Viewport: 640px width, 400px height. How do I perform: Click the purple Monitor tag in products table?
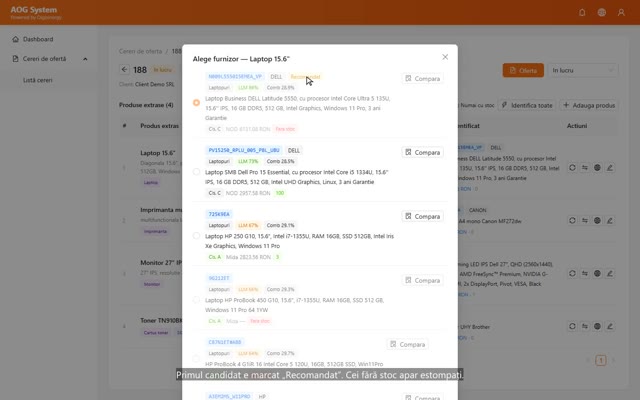(x=152, y=284)
